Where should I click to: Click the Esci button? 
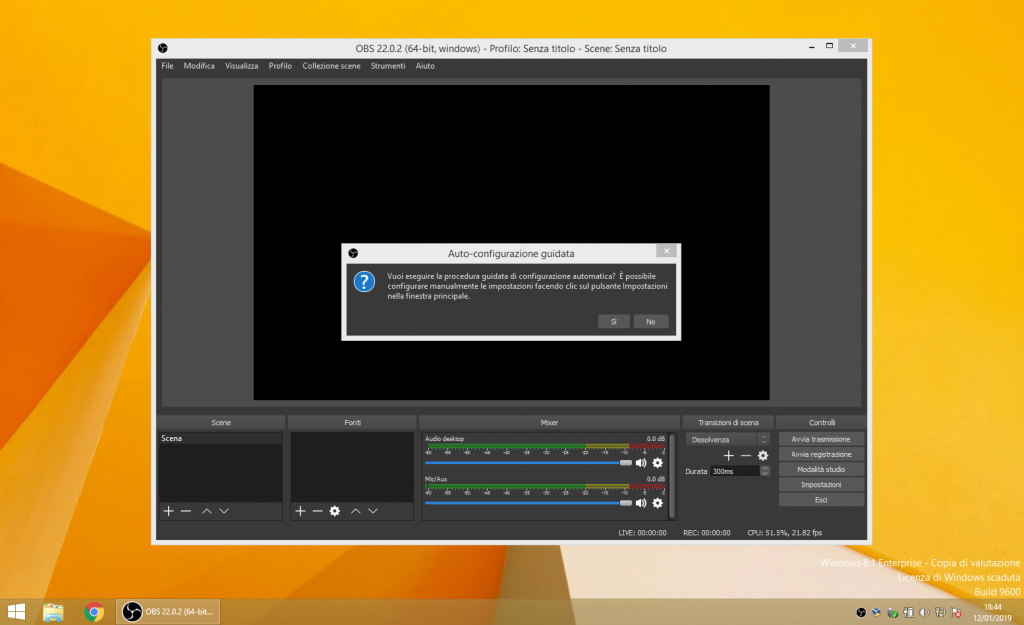pyautogui.click(x=821, y=500)
